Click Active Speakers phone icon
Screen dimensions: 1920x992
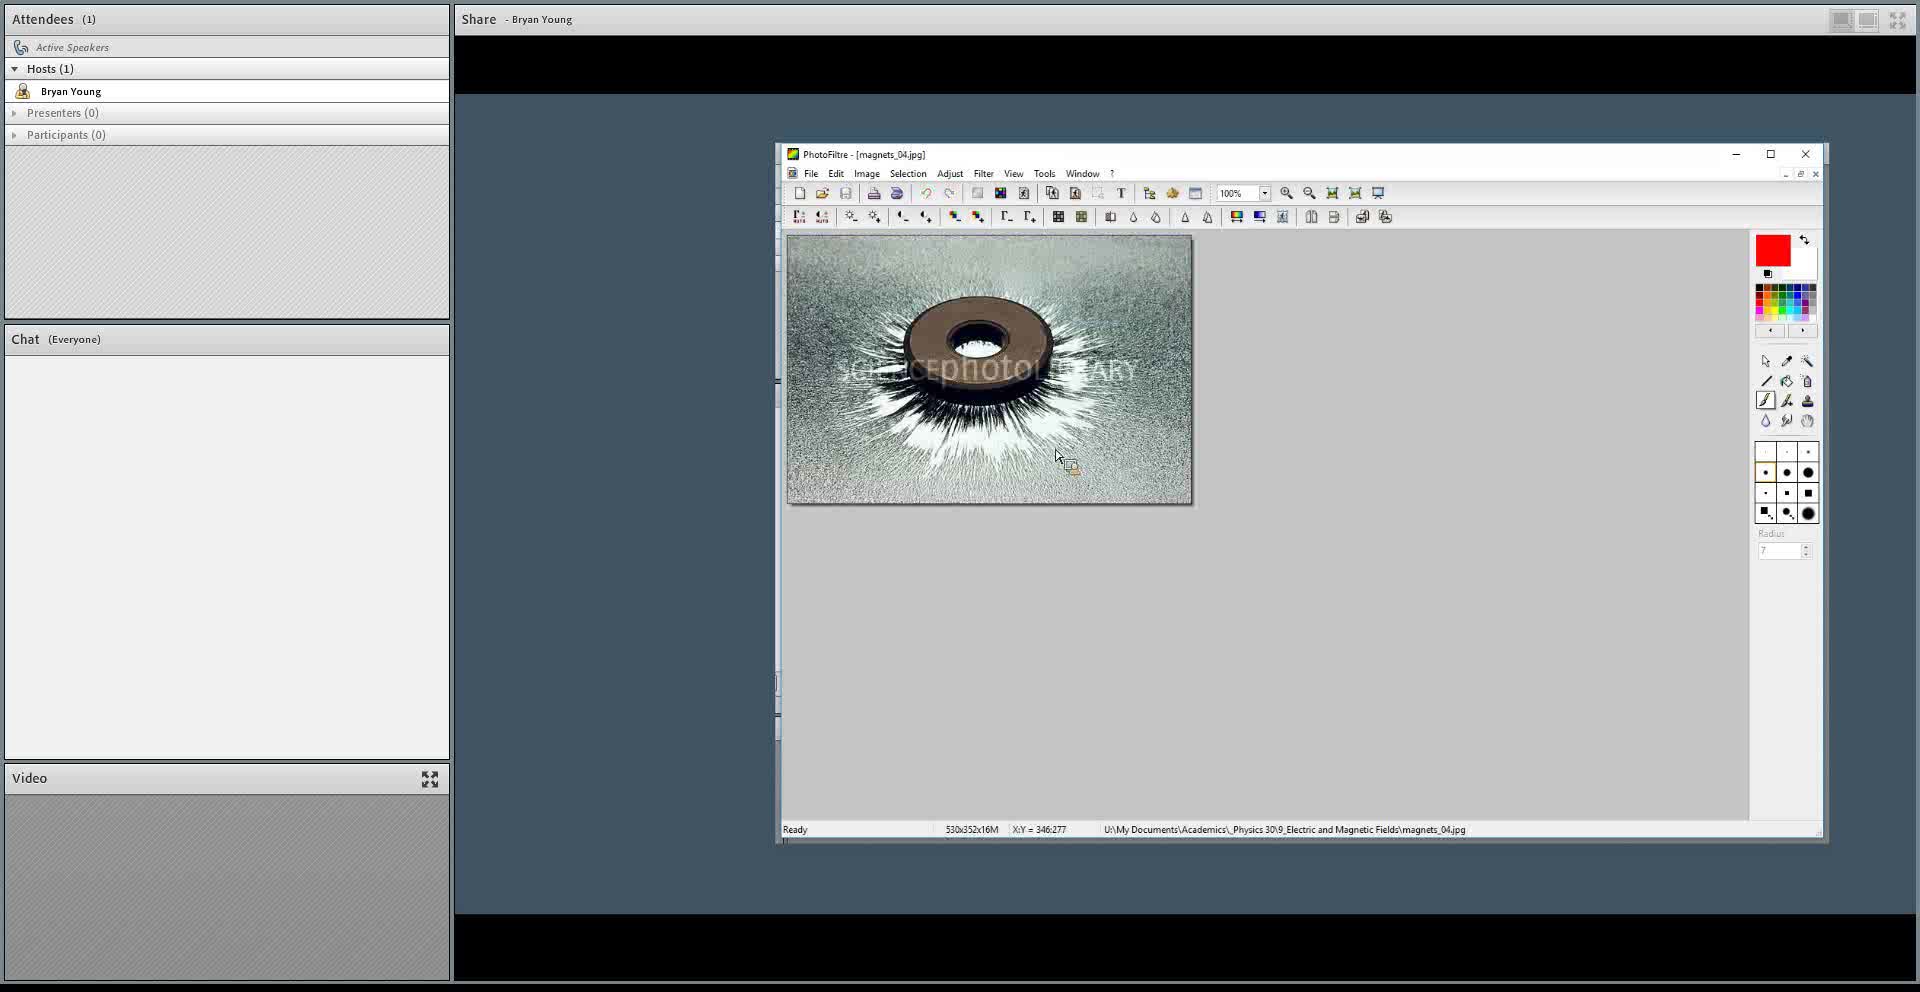pyautogui.click(x=21, y=47)
